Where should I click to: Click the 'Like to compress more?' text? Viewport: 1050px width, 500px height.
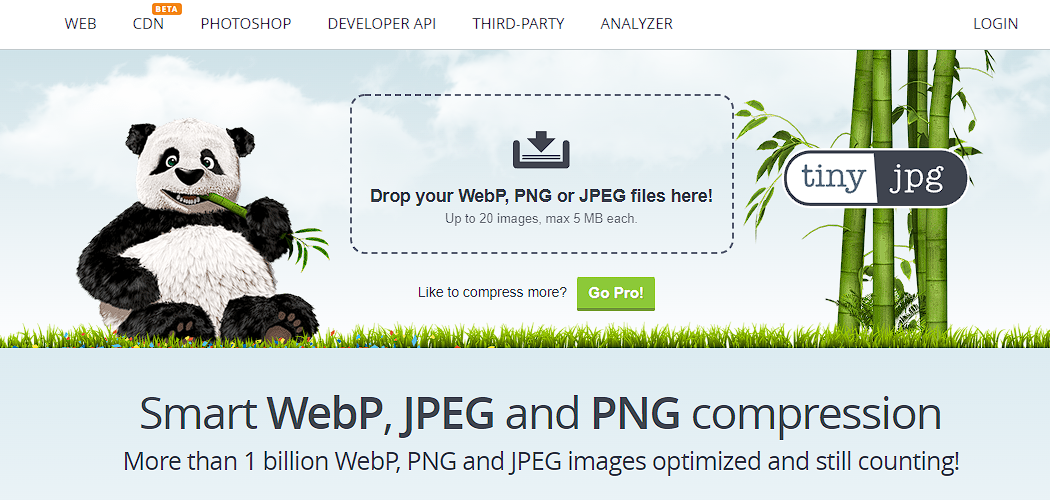(492, 293)
